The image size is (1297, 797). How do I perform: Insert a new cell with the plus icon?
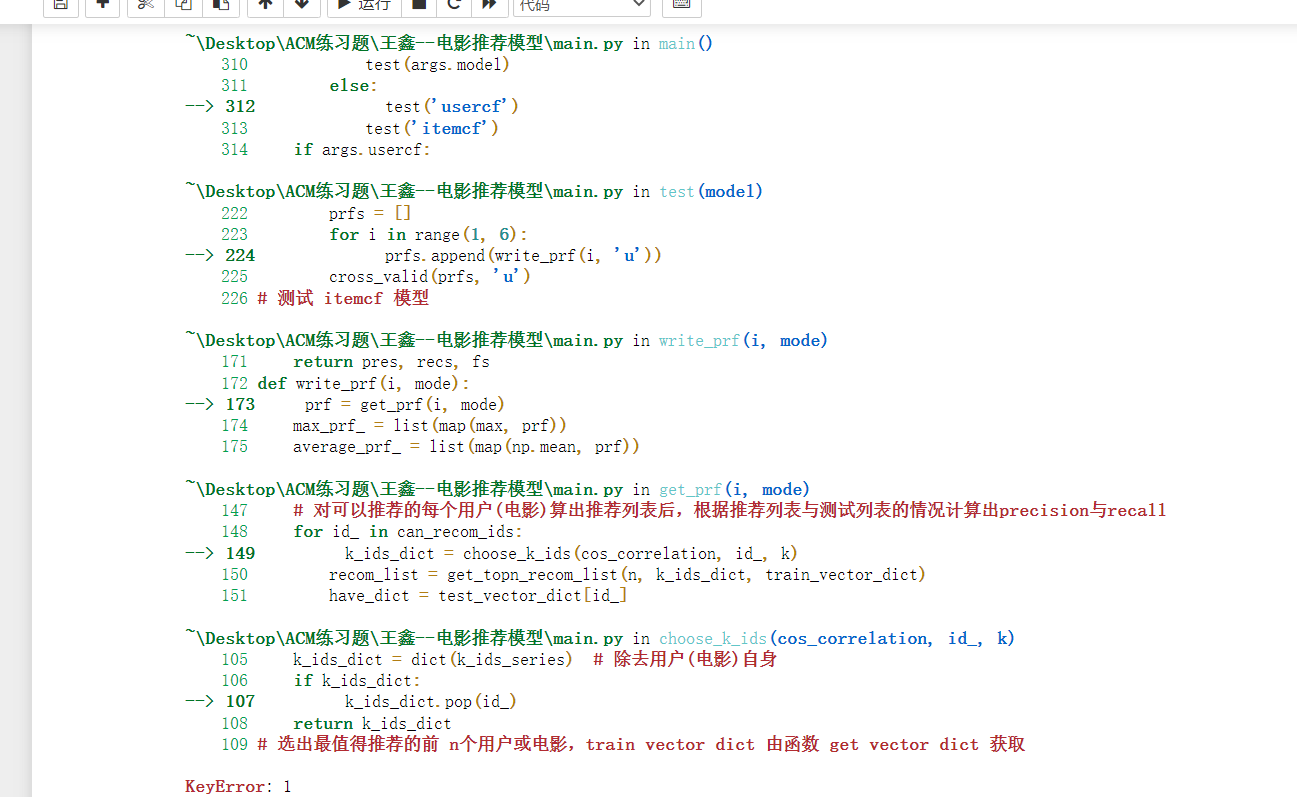[x=102, y=7]
